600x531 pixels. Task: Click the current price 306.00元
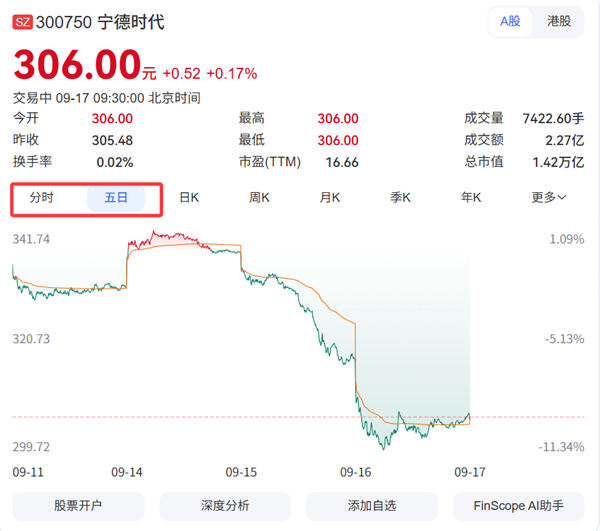pyautogui.click(x=85, y=65)
